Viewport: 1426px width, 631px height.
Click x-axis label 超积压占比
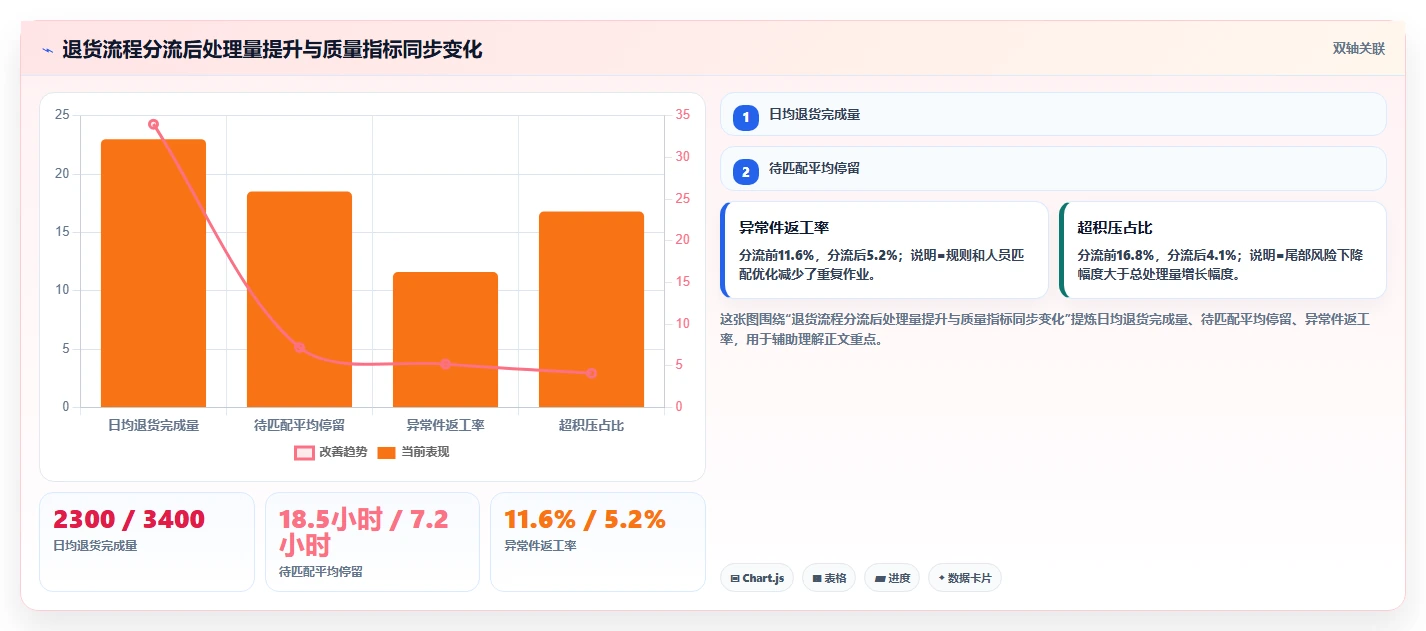(591, 426)
